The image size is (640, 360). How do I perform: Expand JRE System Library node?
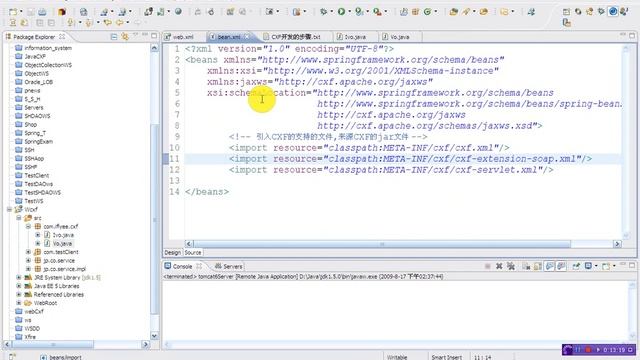click(19, 278)
